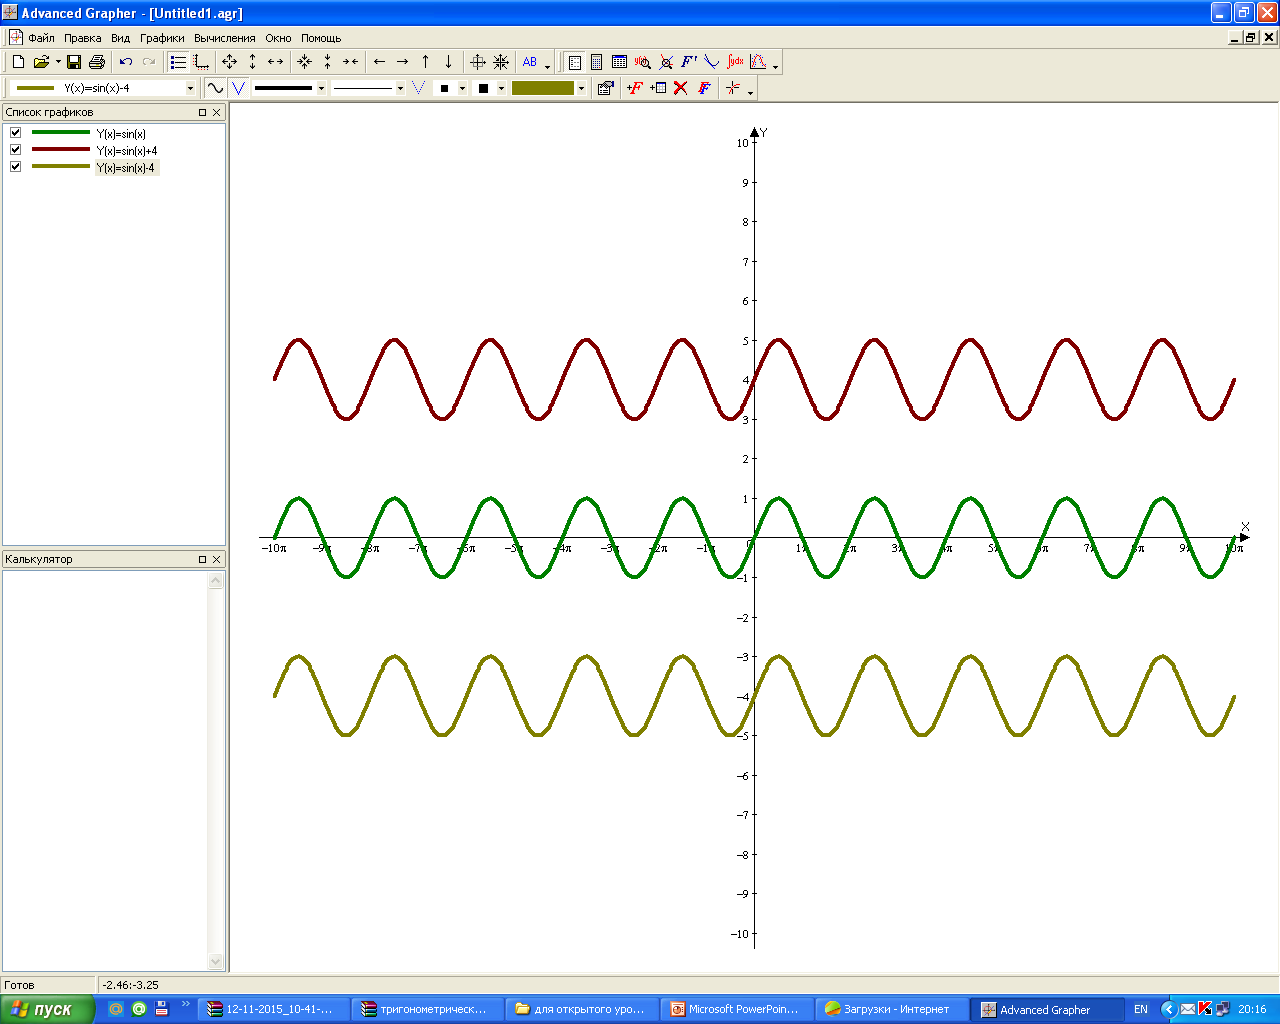Open the Правка menu

83,38
